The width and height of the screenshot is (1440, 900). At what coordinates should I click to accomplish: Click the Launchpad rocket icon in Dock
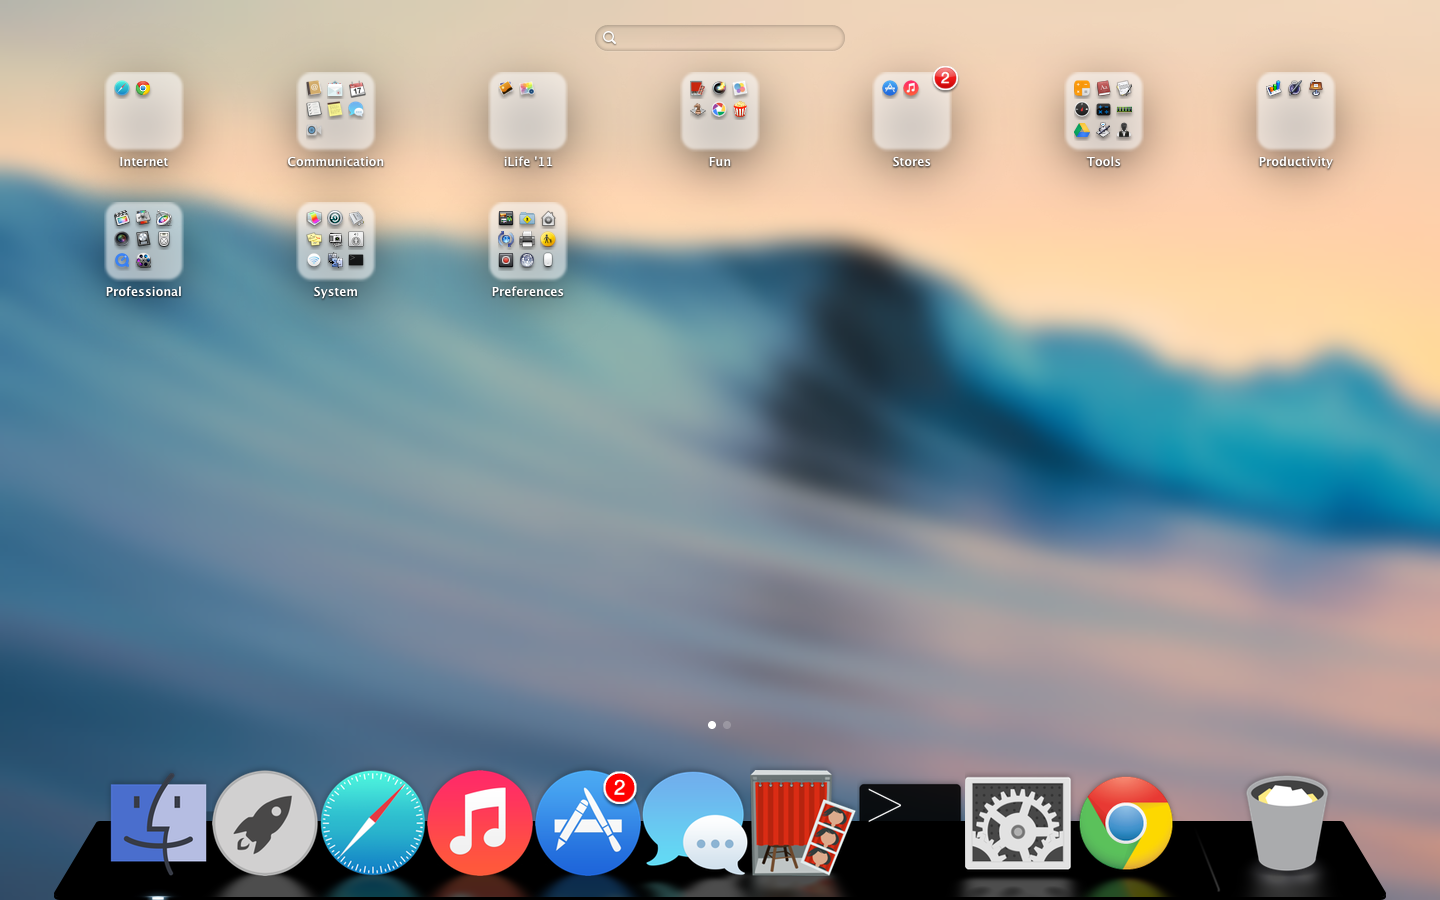pos(265,823)
